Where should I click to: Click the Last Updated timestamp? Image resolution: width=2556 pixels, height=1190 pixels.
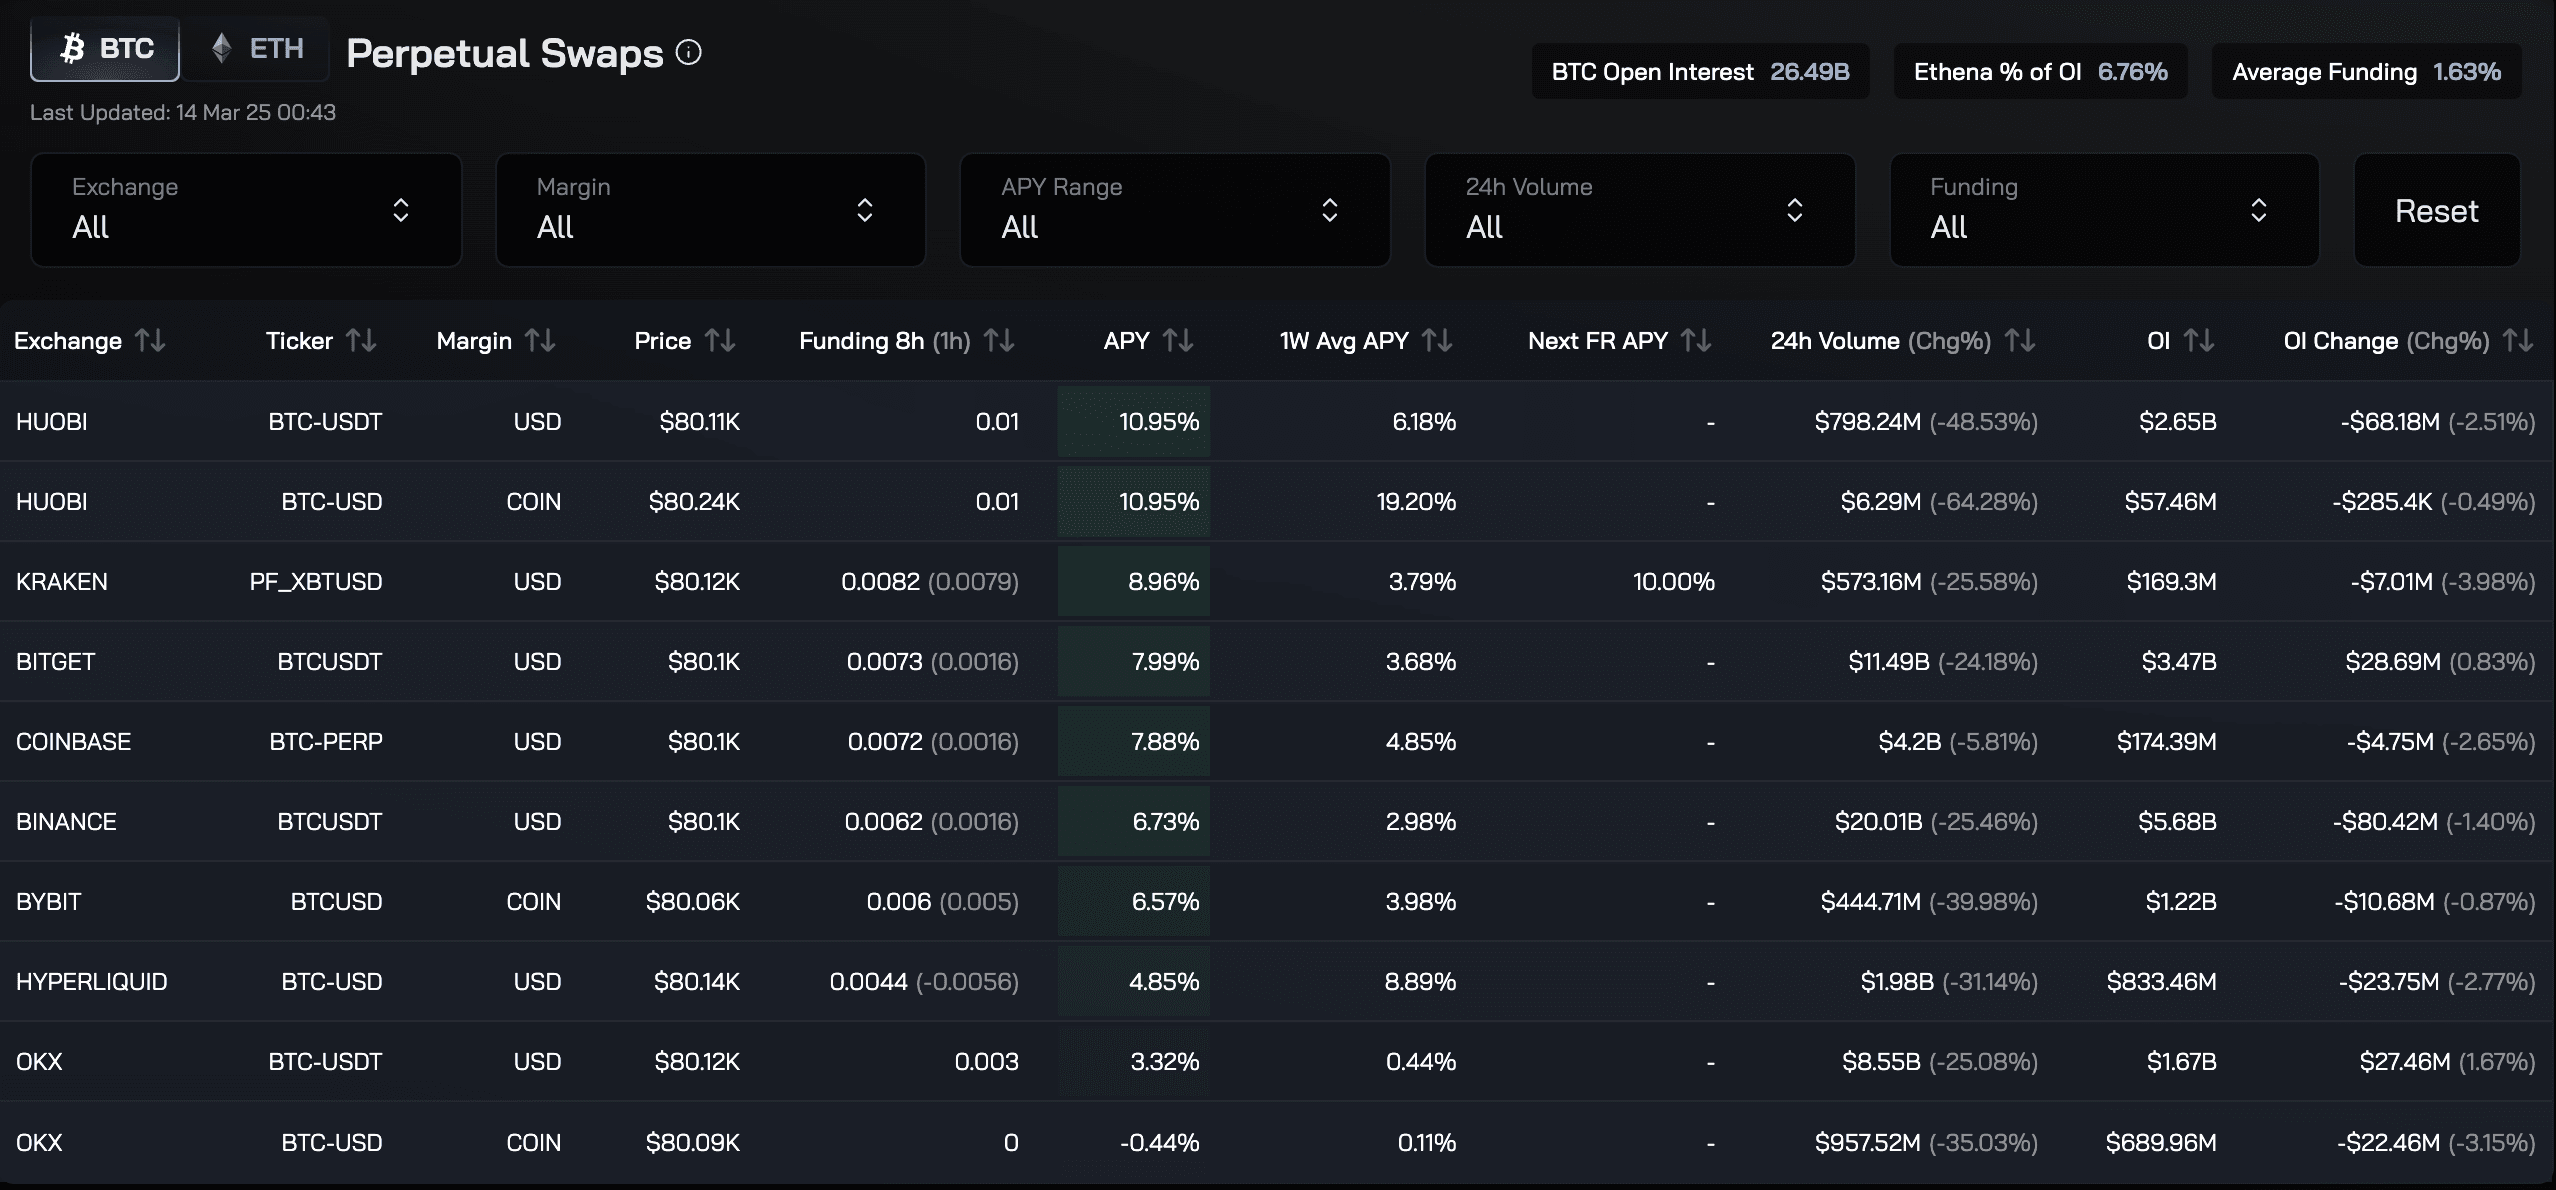[183, 112]
